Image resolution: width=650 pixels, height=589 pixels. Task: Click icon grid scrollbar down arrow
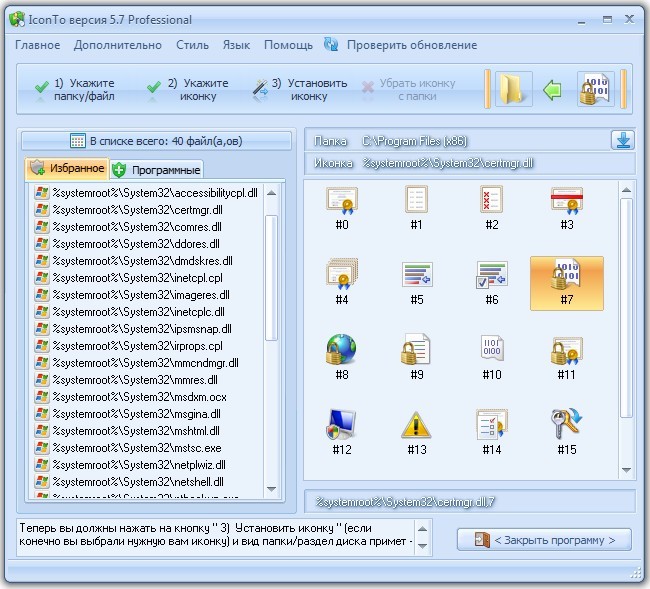[x=626, y=470]
